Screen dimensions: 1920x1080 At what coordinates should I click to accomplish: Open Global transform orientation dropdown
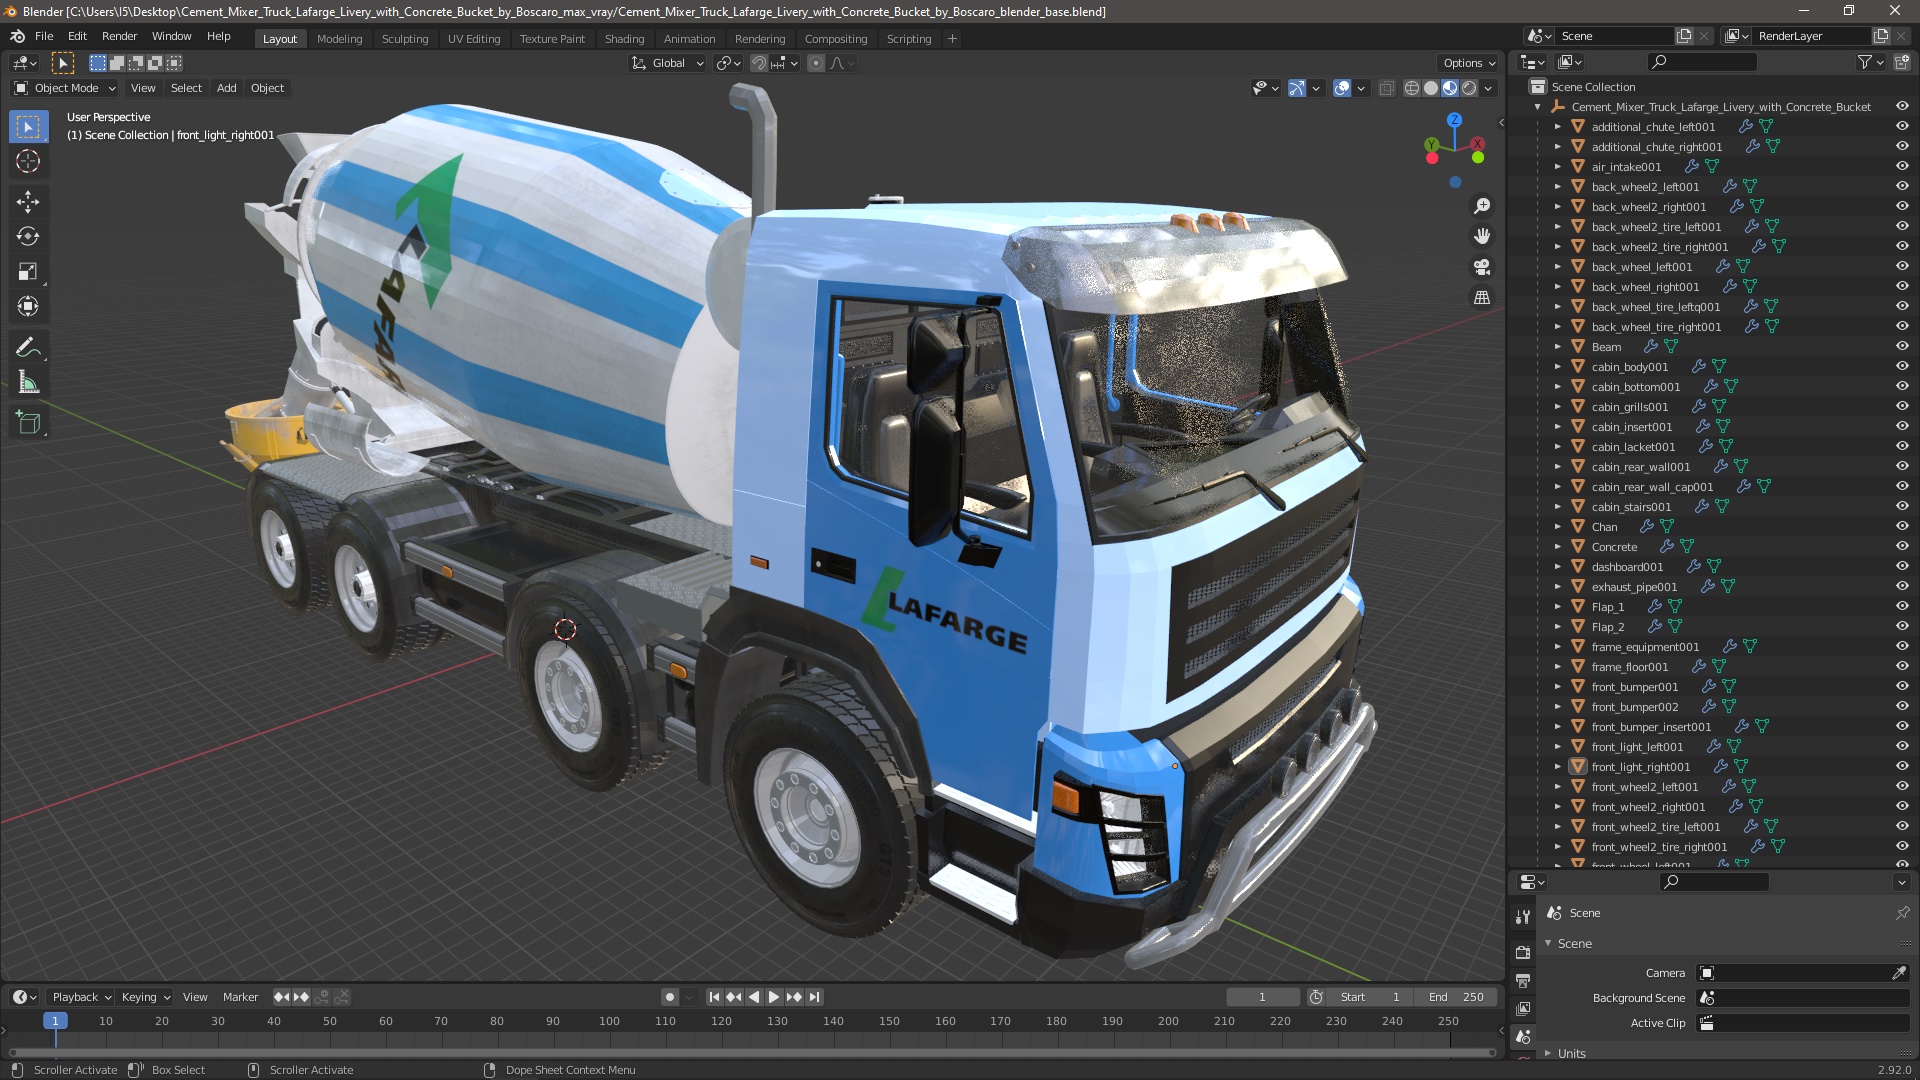tap(668, 63)
